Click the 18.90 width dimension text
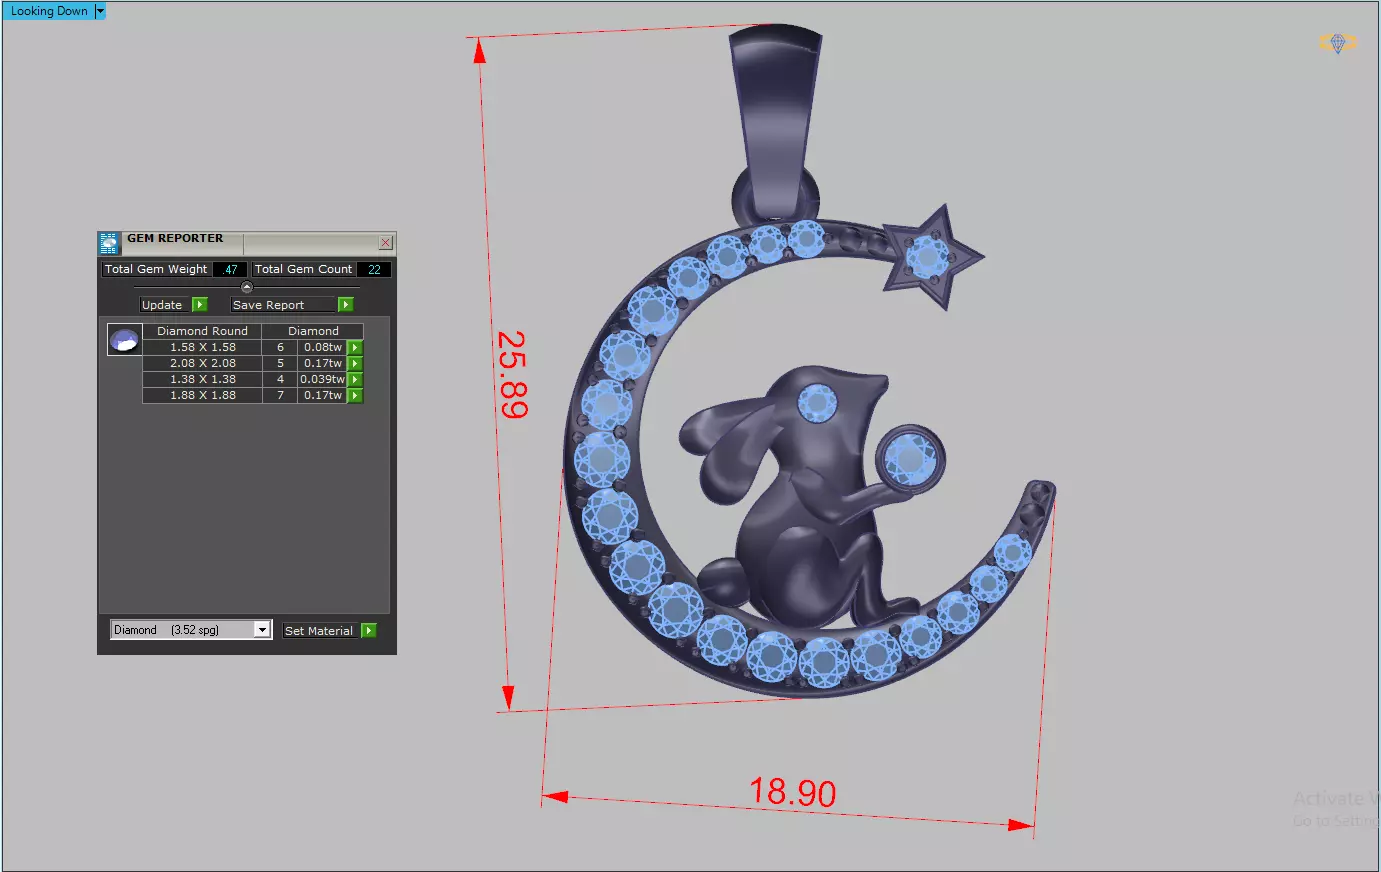1381x872 pixels. 793,793
